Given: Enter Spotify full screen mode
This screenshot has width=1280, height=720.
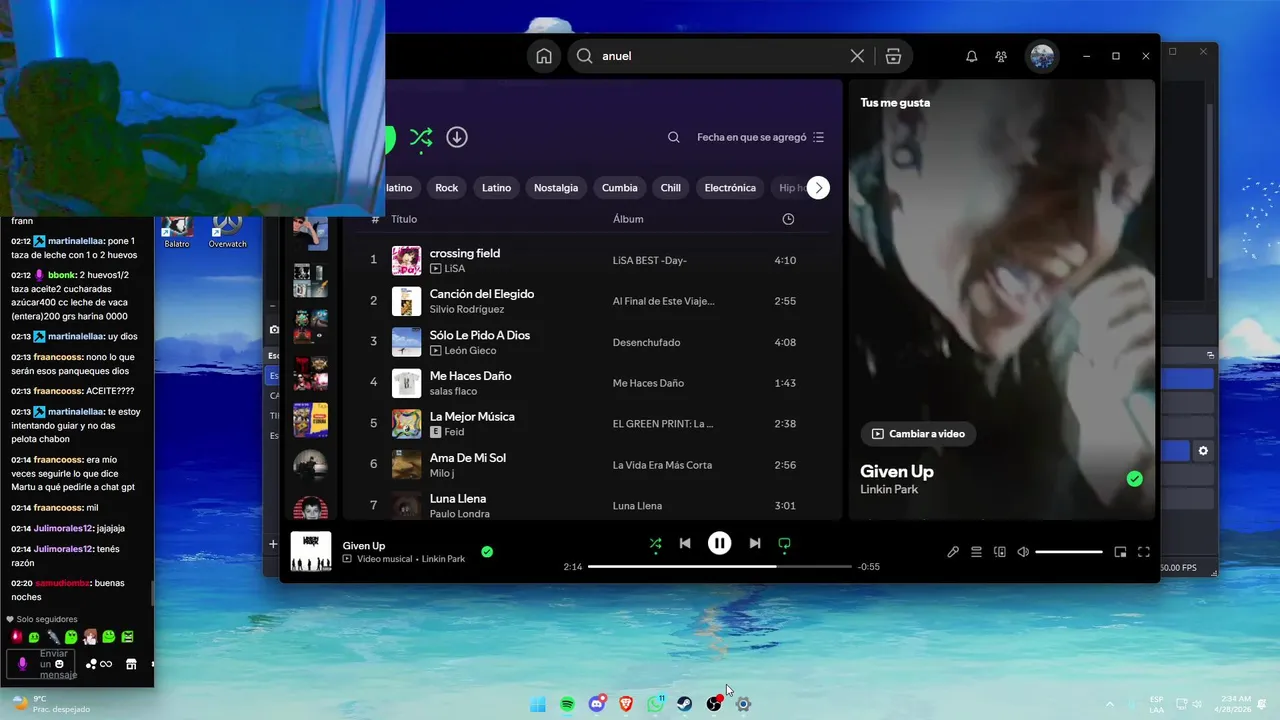Looking at the screenshot, I should point(1144,551).
